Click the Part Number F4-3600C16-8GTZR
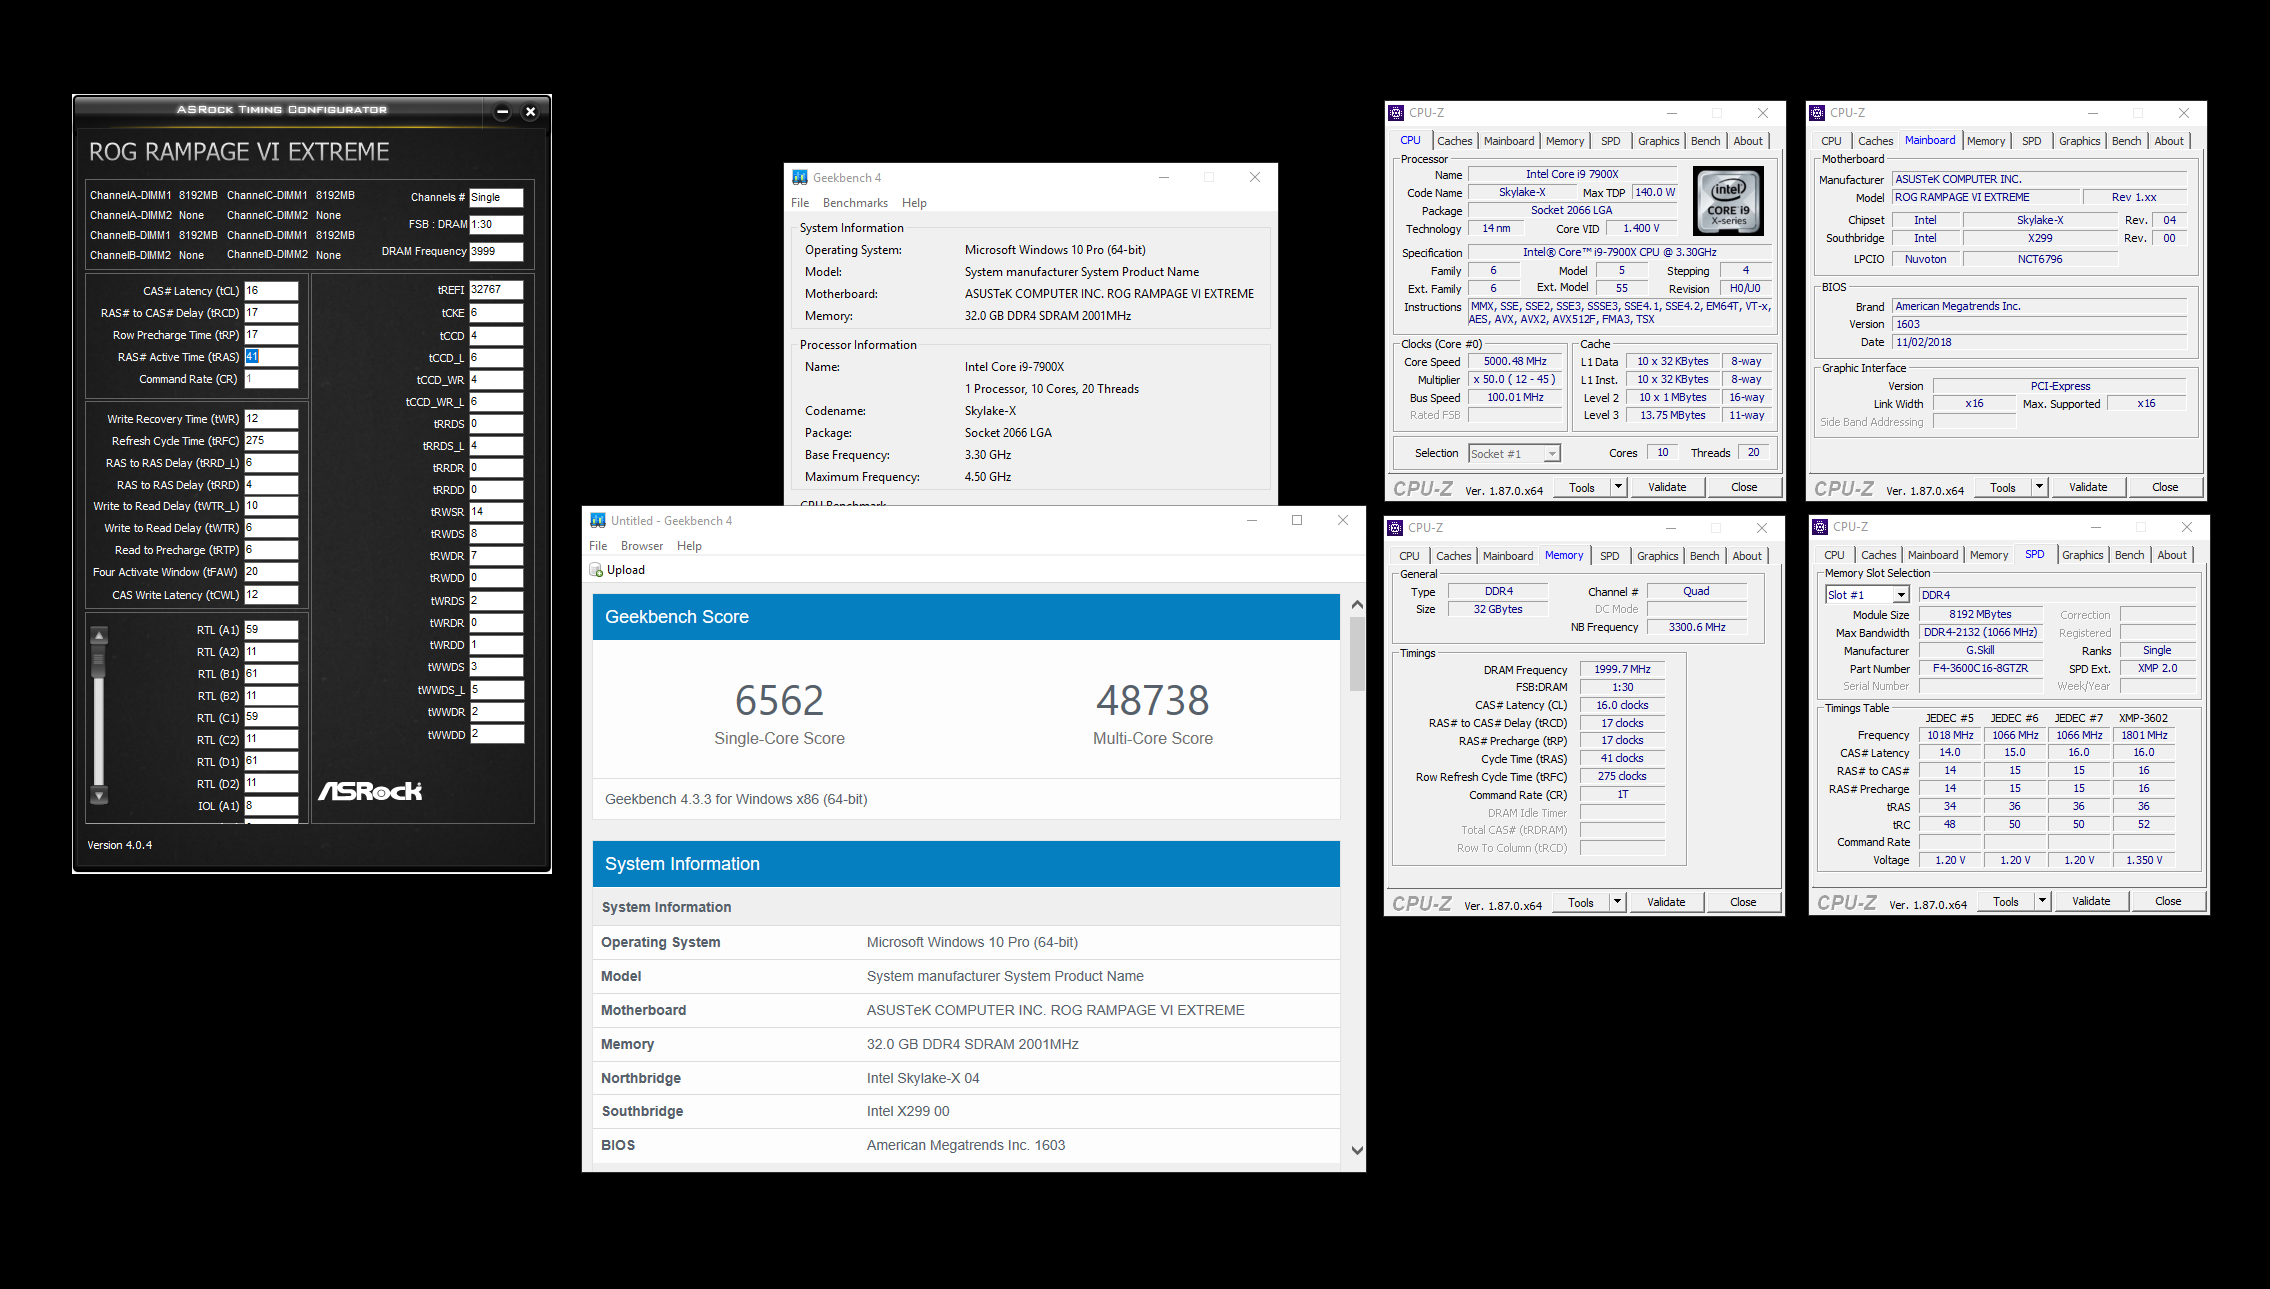 pos(1980,669)
